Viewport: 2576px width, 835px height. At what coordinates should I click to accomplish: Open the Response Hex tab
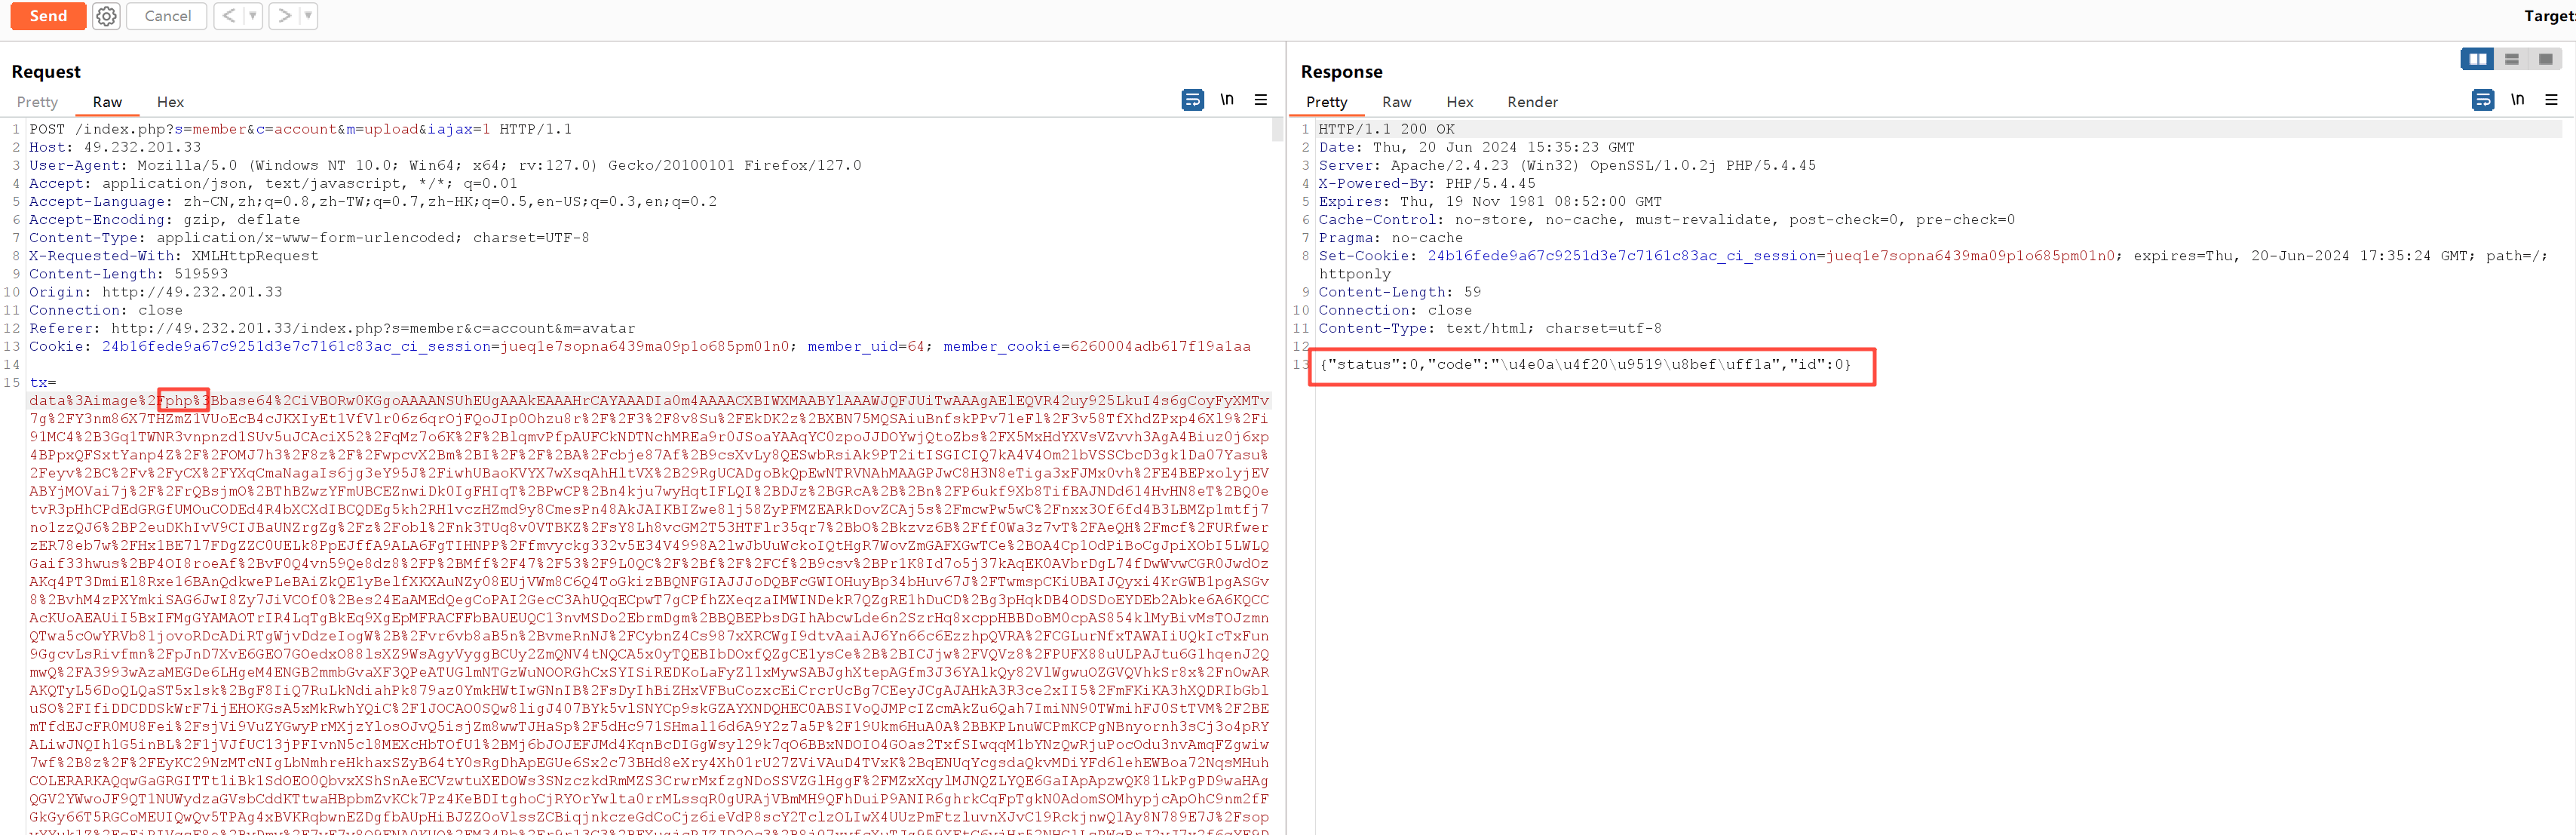(x=1459, y=102)
